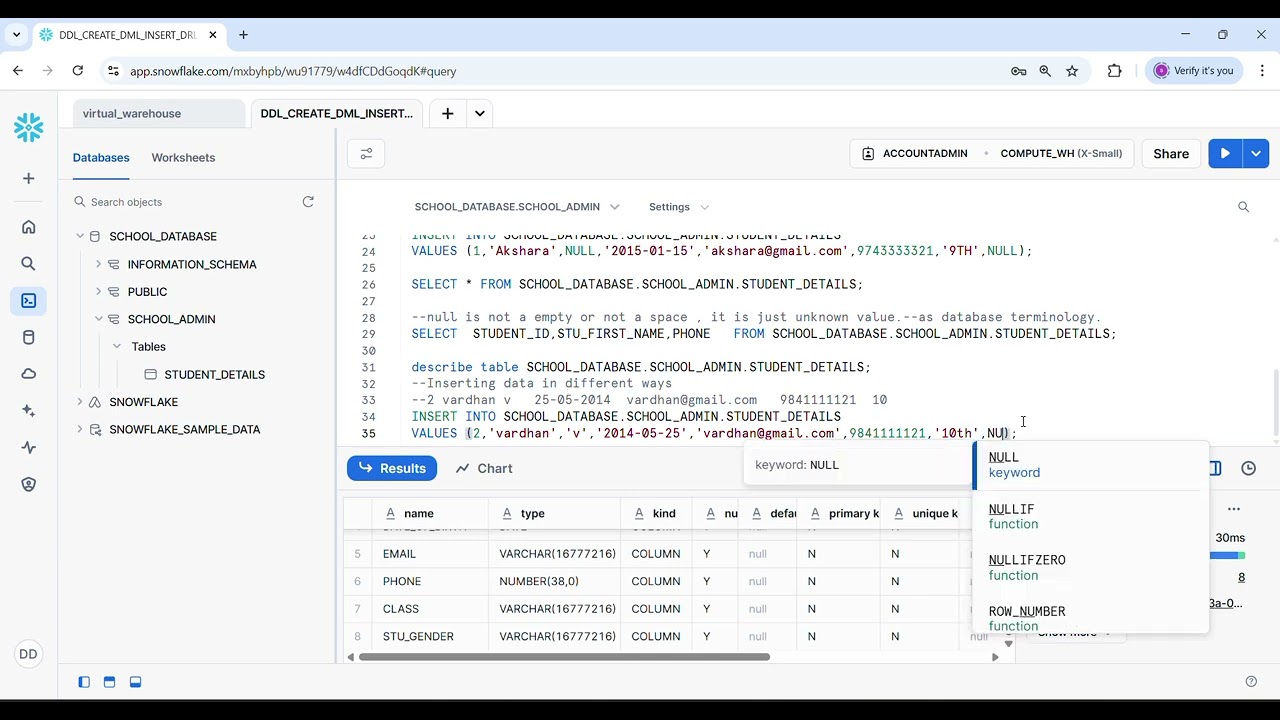
Task: Choose the ROW_NUMBER function suggestion
Action: (1090, 618)
